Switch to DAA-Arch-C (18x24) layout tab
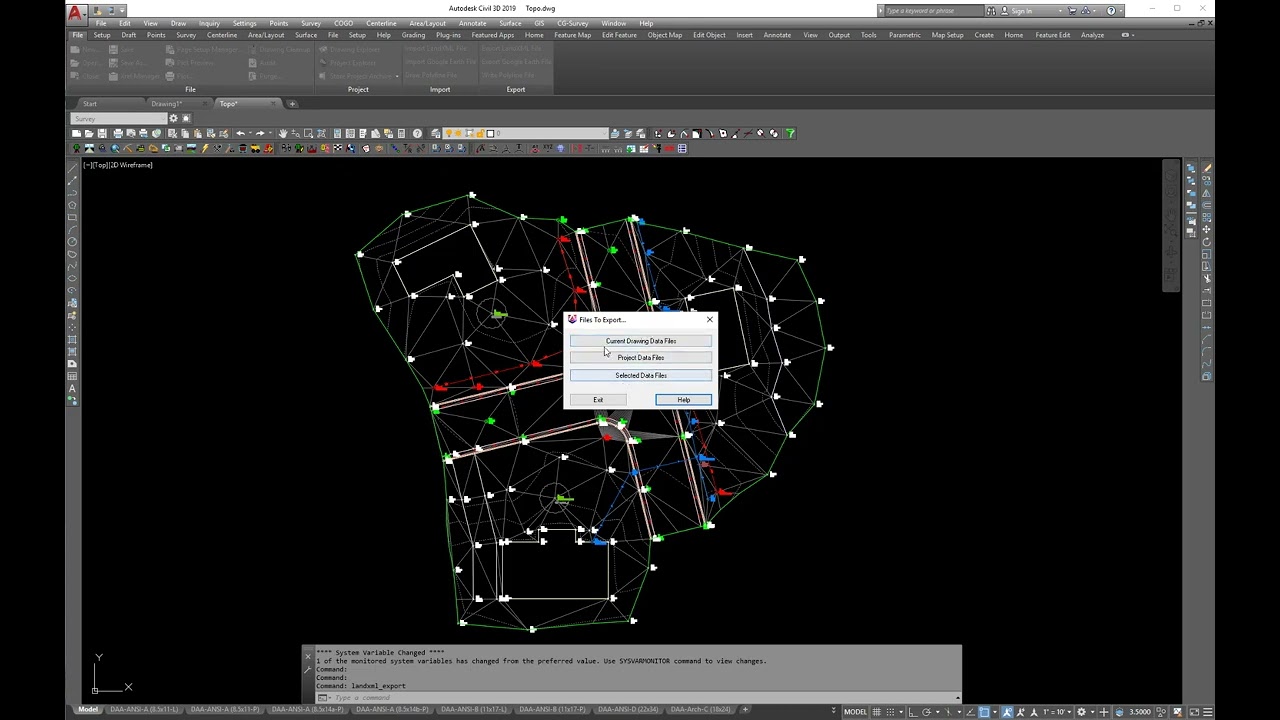The height and width of the screenshot is (720, 1280). (x=700, y=710)
